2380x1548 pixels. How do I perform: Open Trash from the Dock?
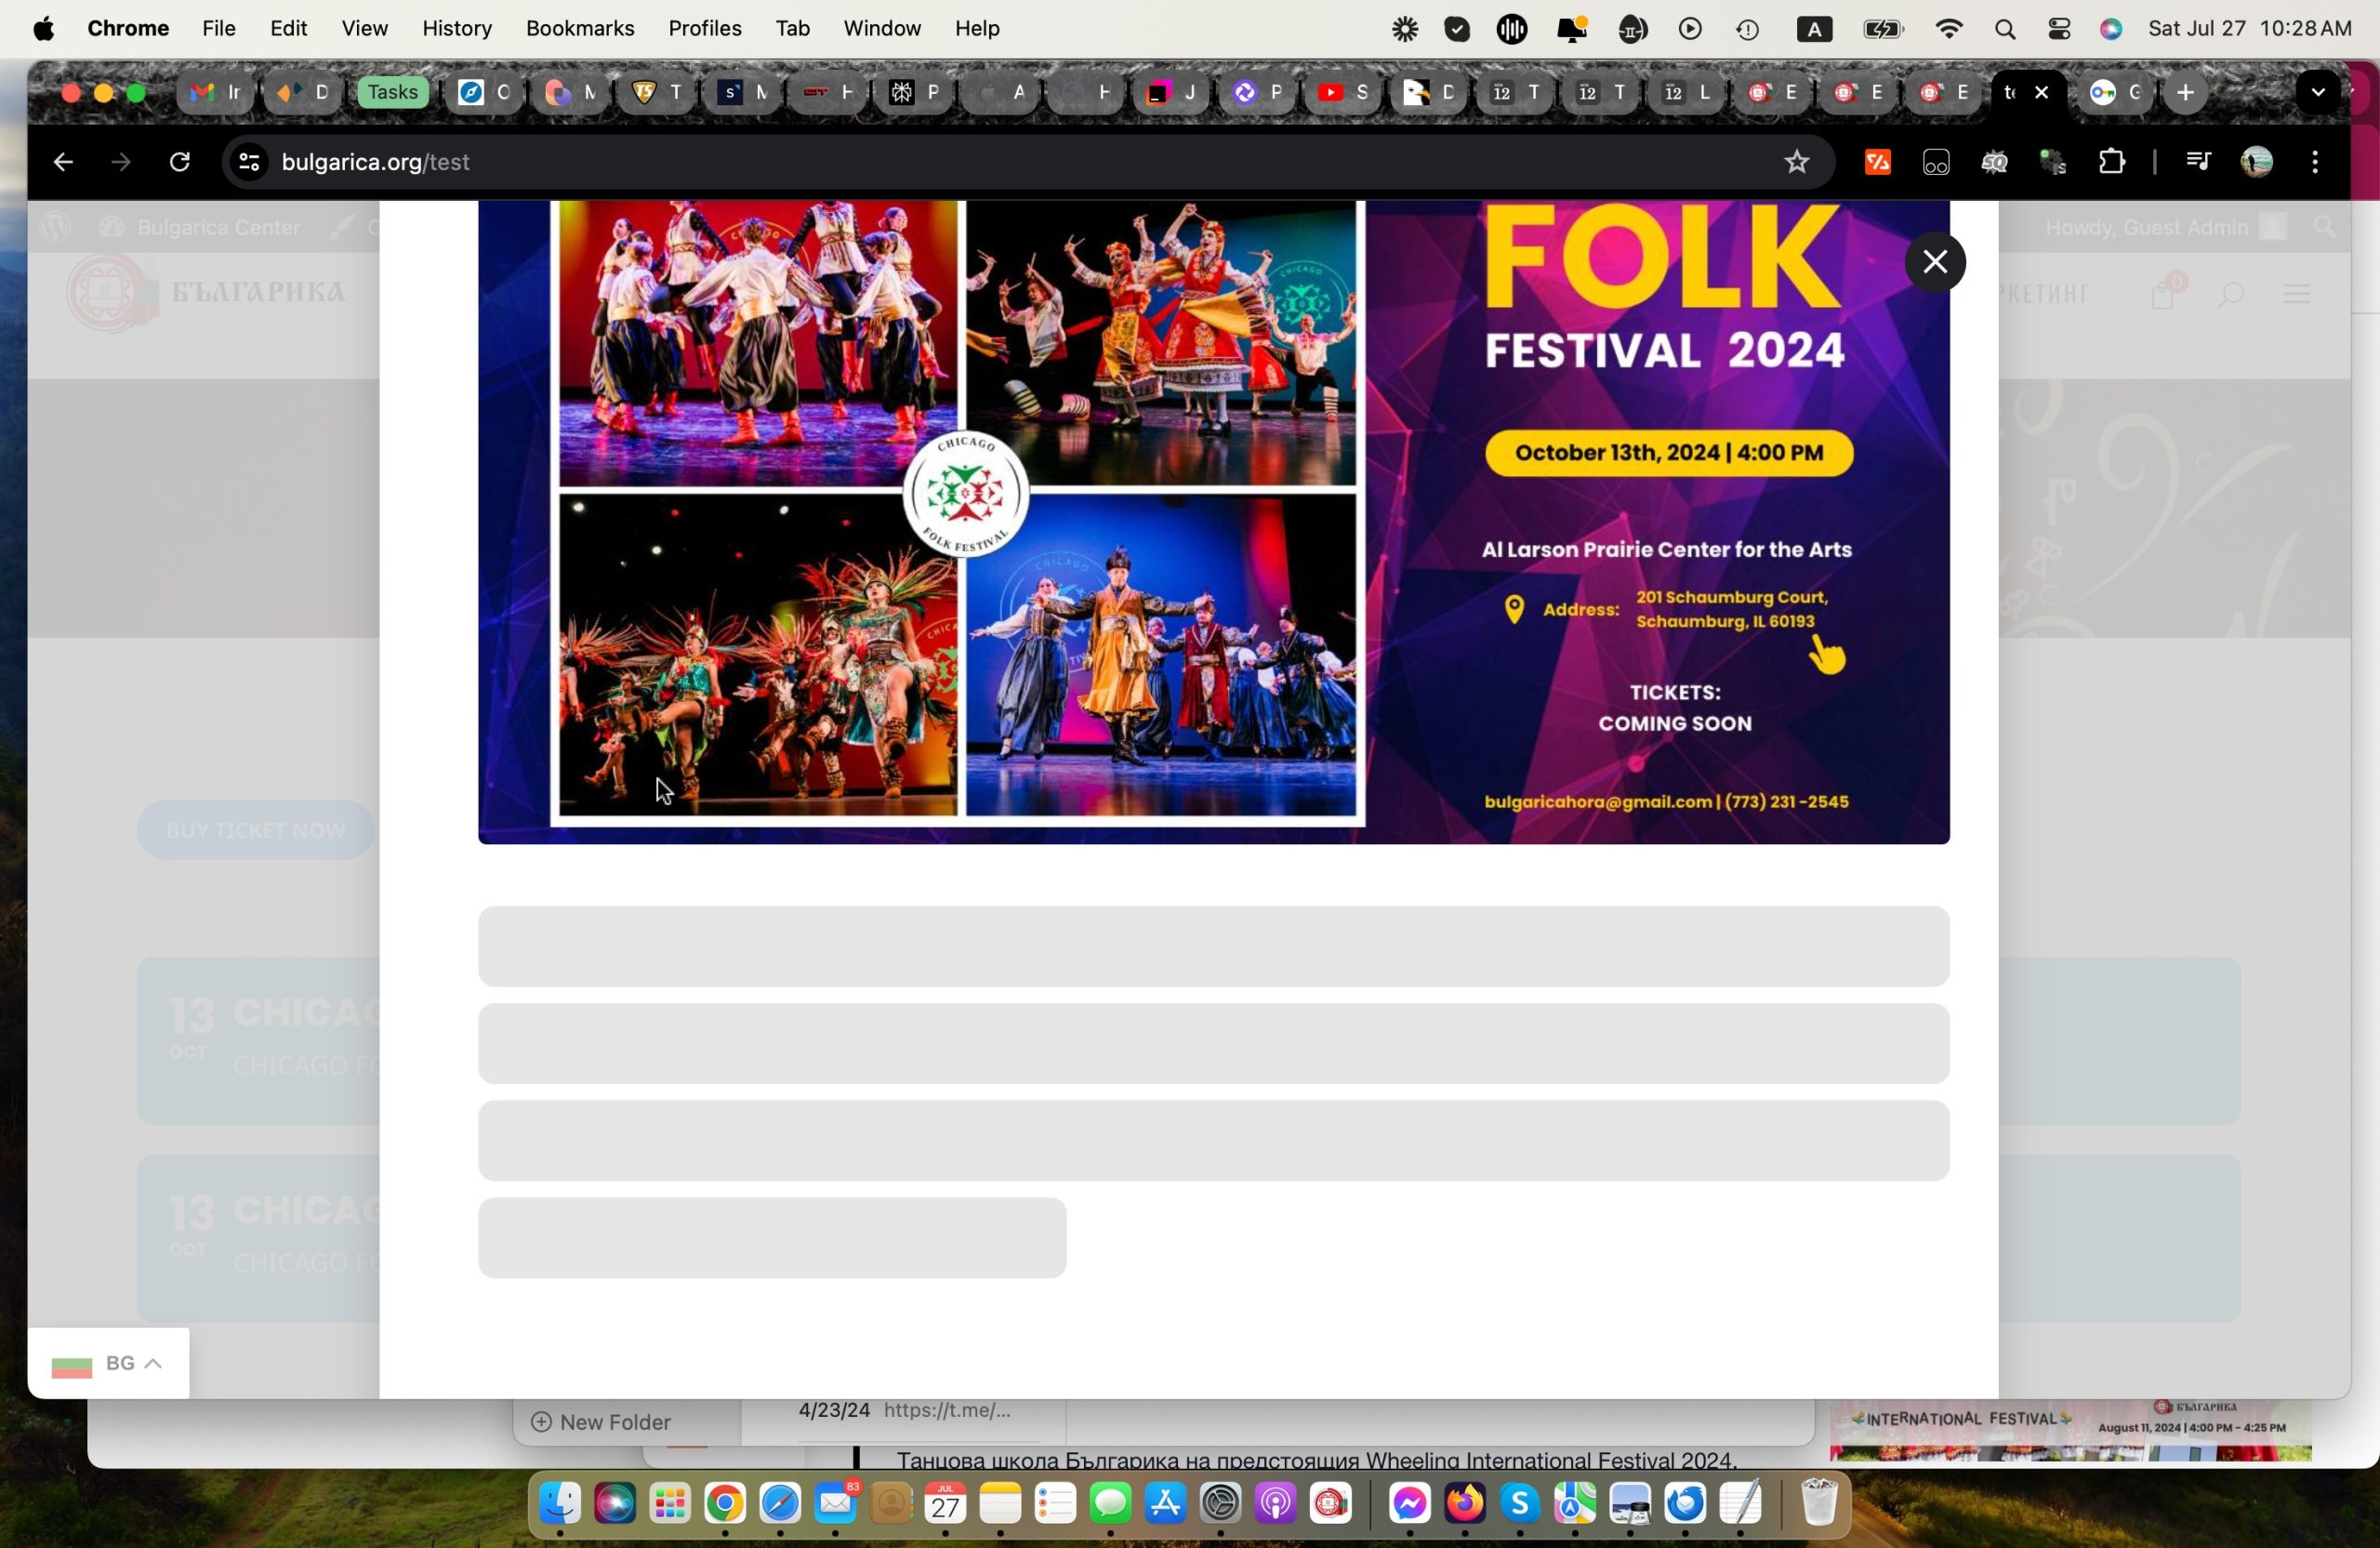pyautogui.click(x=1819, y=1503)
